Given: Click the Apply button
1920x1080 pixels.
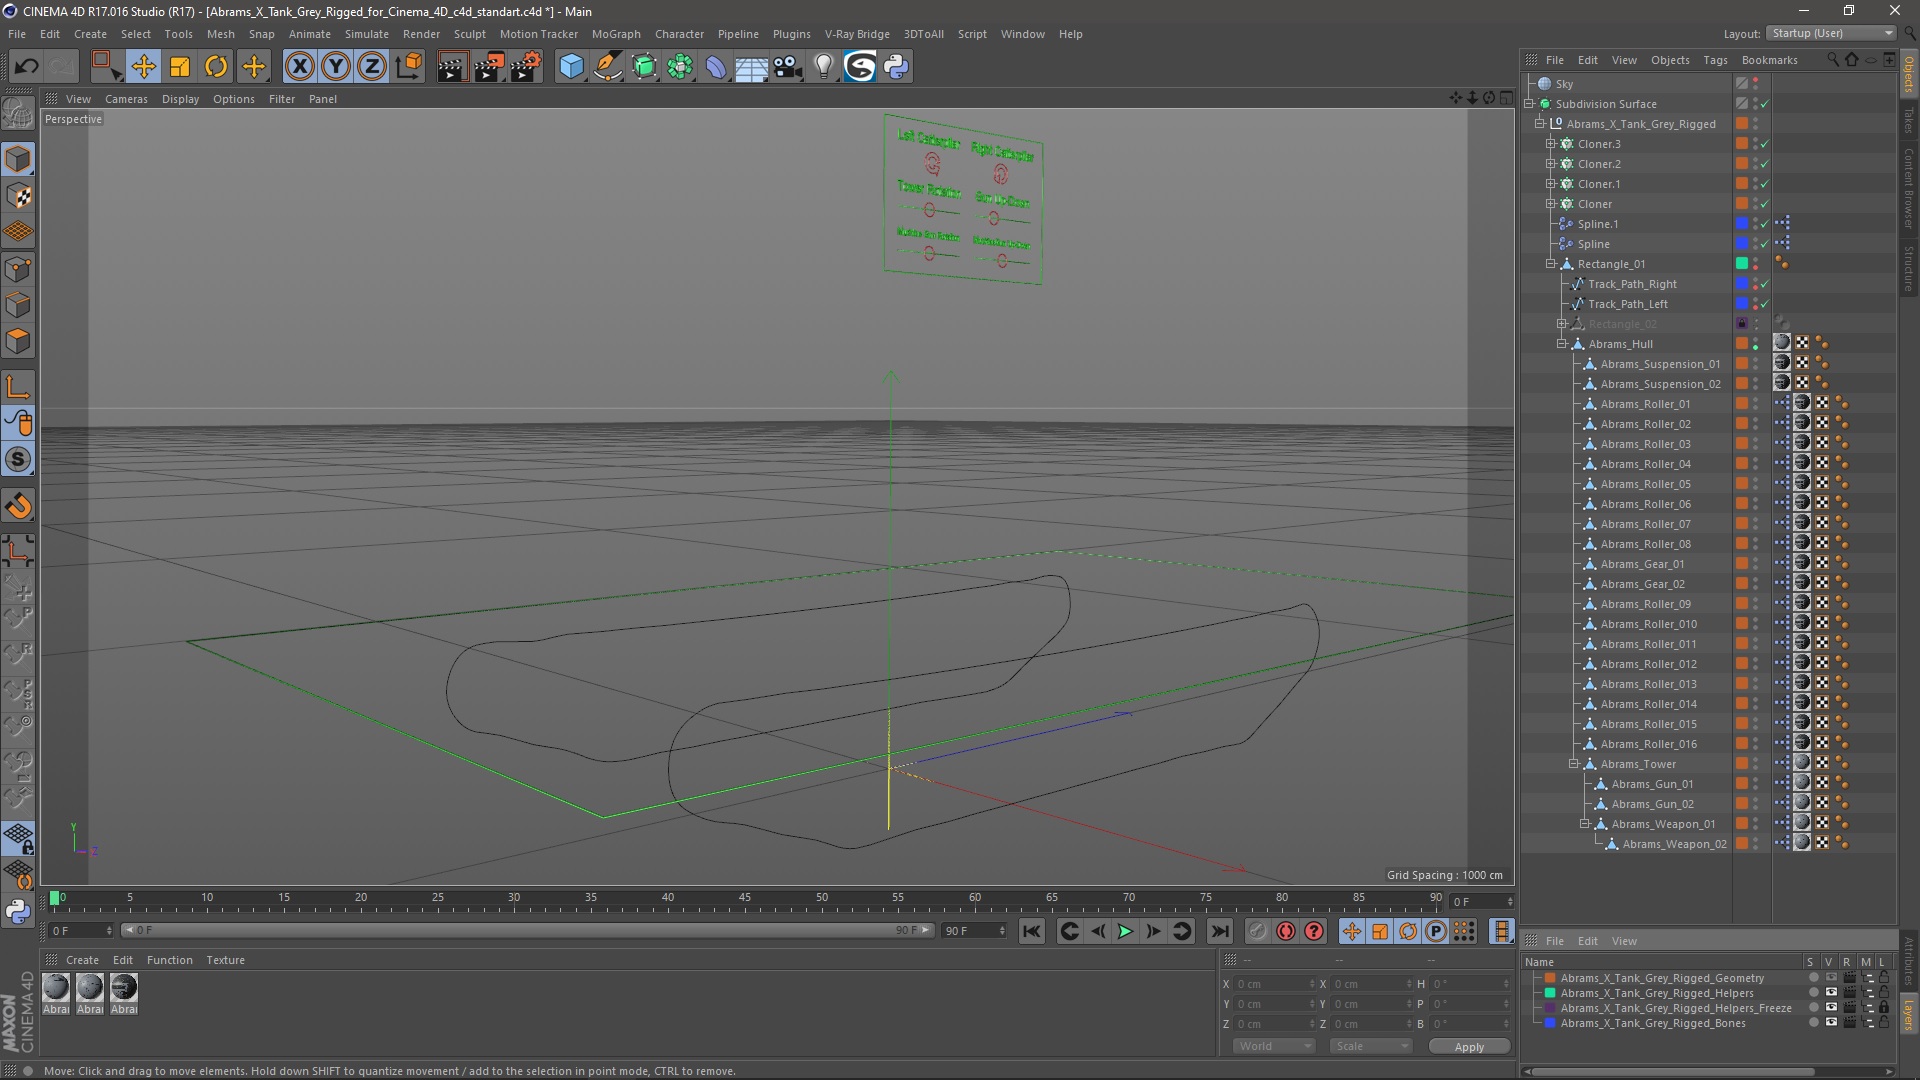Looking at the screenshot, I should pos(1468,1046).
